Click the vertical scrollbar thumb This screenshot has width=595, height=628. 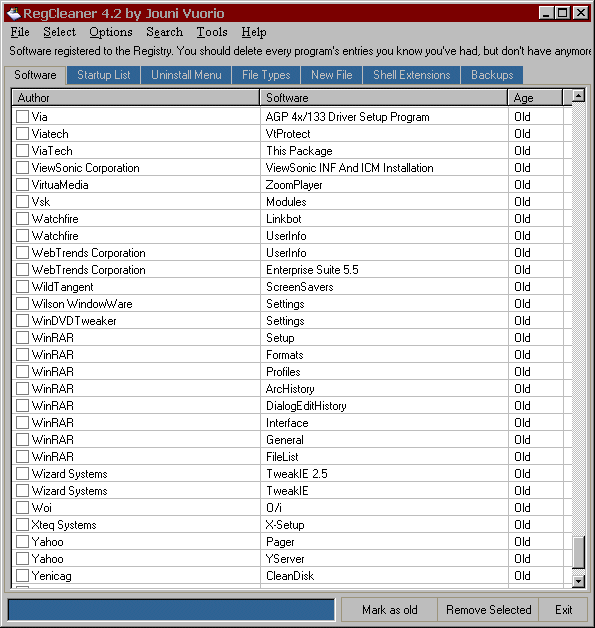[x=578, y=552]
